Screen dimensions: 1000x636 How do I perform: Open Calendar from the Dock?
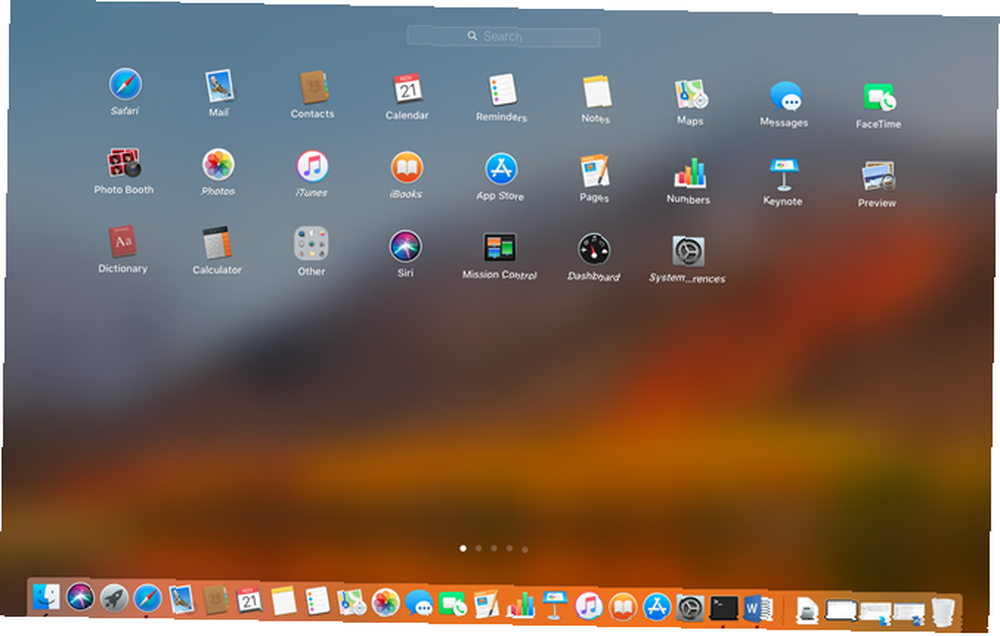(249, 601)
